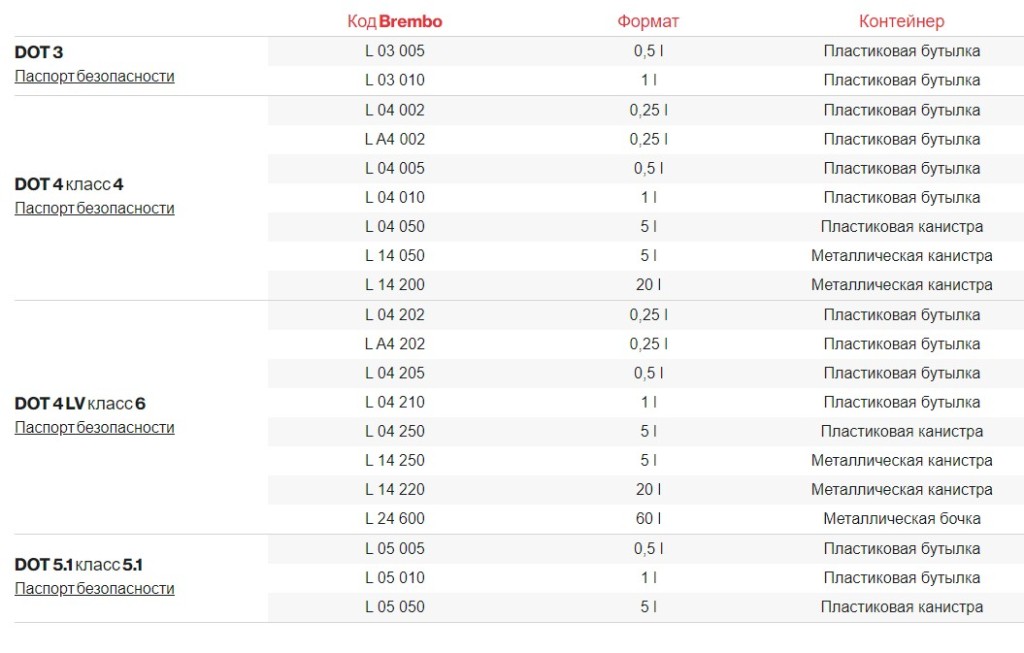
Task: Open the DOT 4 LV class 6 safety sheet link
Action: [x=95, y=428]
